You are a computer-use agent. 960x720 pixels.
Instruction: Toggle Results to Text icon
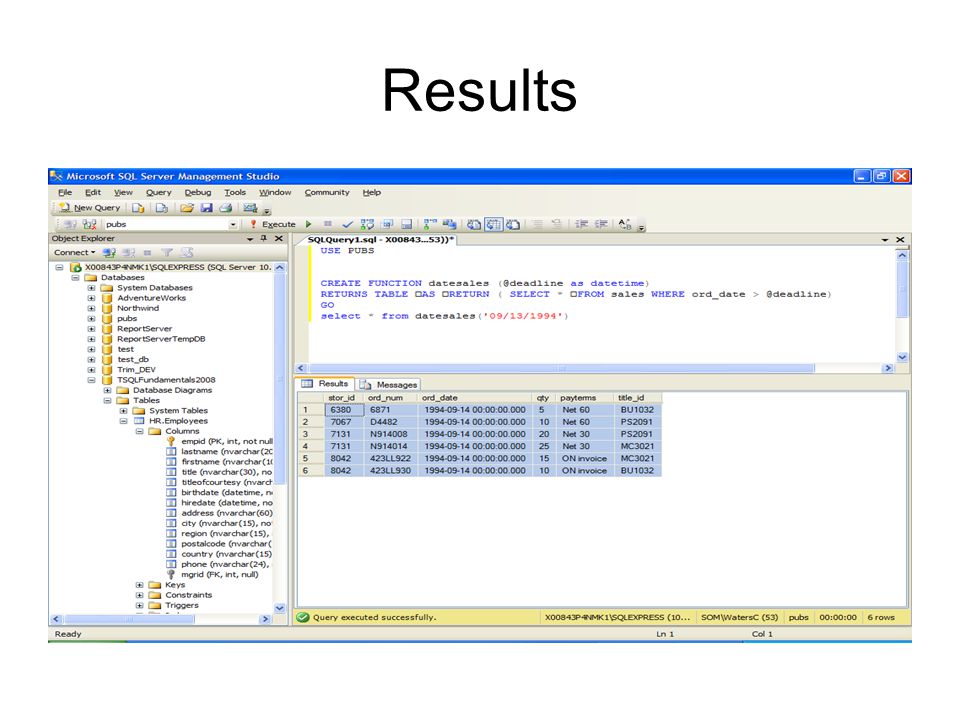474,224
